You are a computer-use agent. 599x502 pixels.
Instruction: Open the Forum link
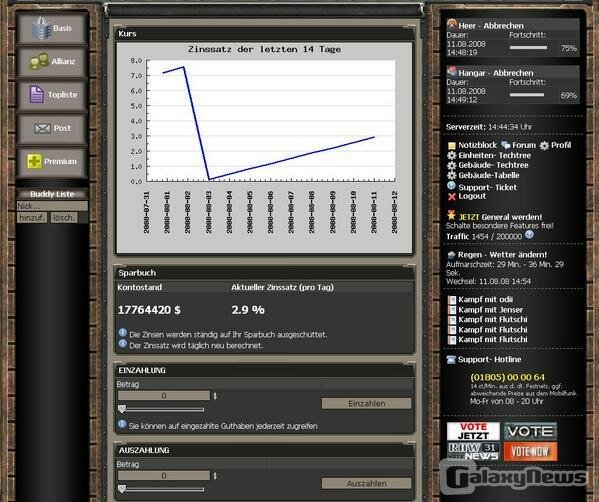click(524, 145)
